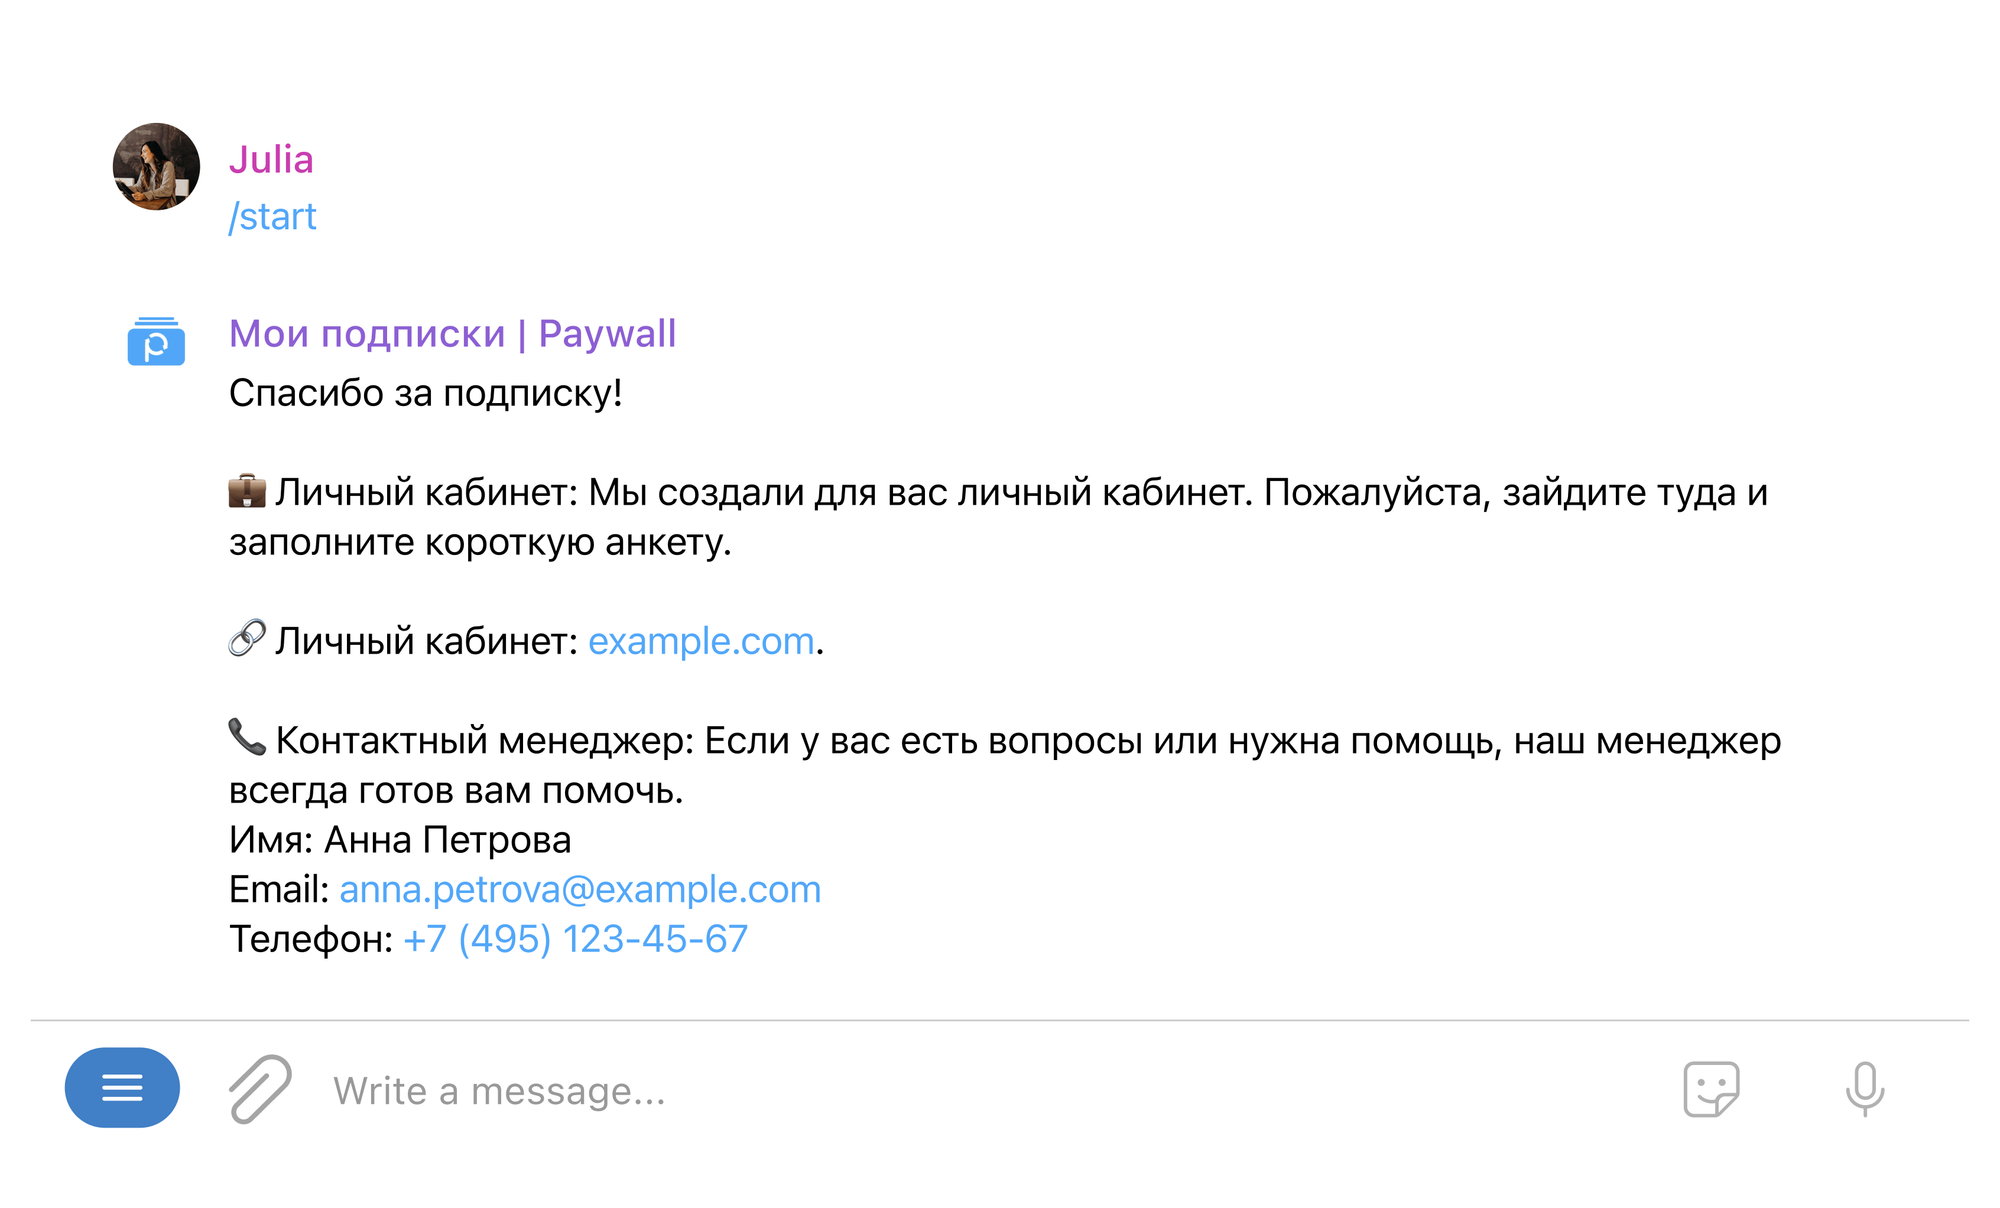2000x1208 pixels.
Task: Click the заполните короткую анкету text line
Action: [480, 542]
